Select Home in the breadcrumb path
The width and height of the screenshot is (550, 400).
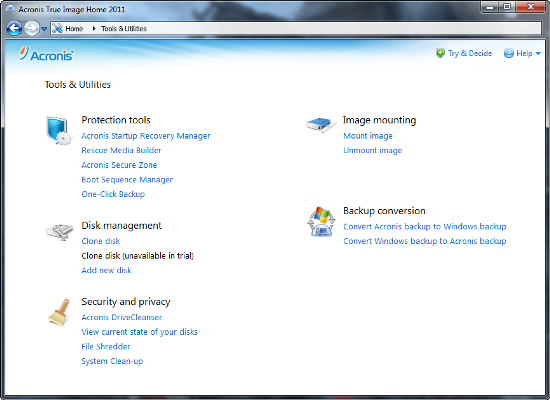pos(74,29)
